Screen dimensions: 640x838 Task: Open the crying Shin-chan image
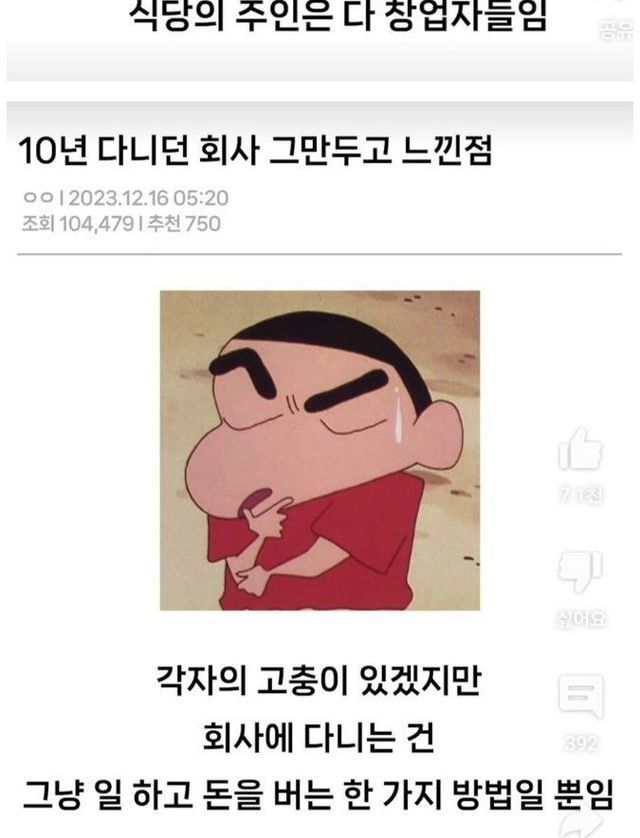(320, 451)
